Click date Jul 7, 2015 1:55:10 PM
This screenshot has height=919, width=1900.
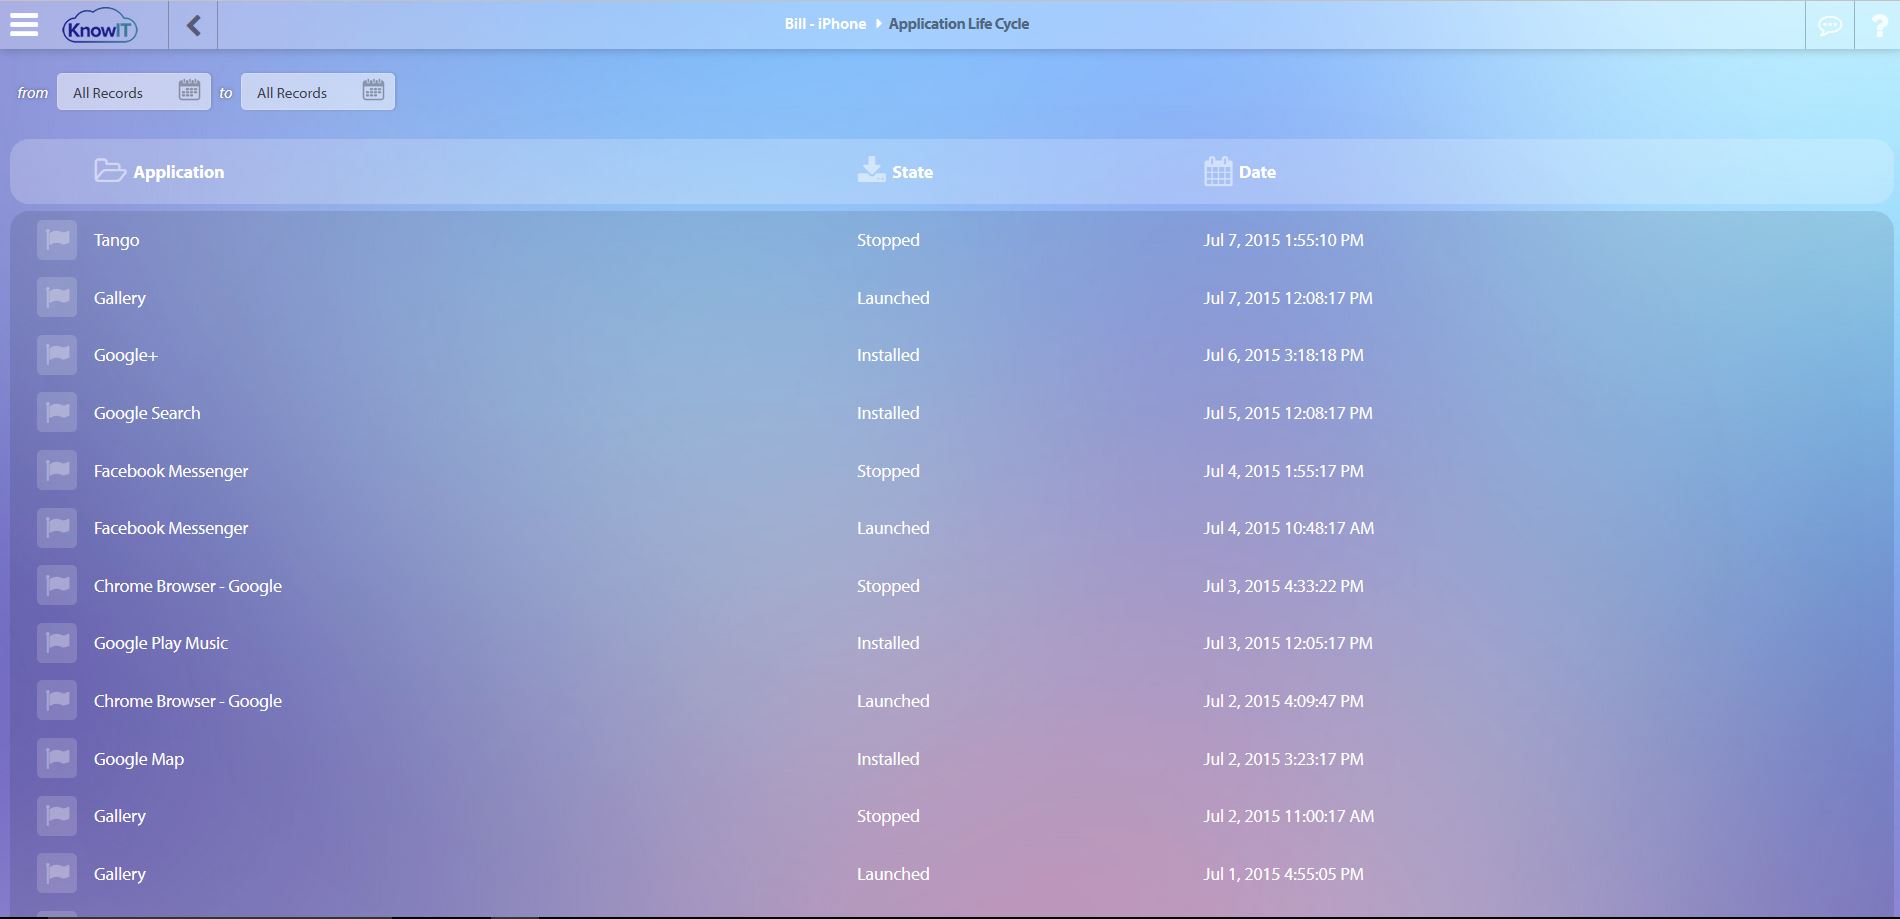pos(1283,240)
